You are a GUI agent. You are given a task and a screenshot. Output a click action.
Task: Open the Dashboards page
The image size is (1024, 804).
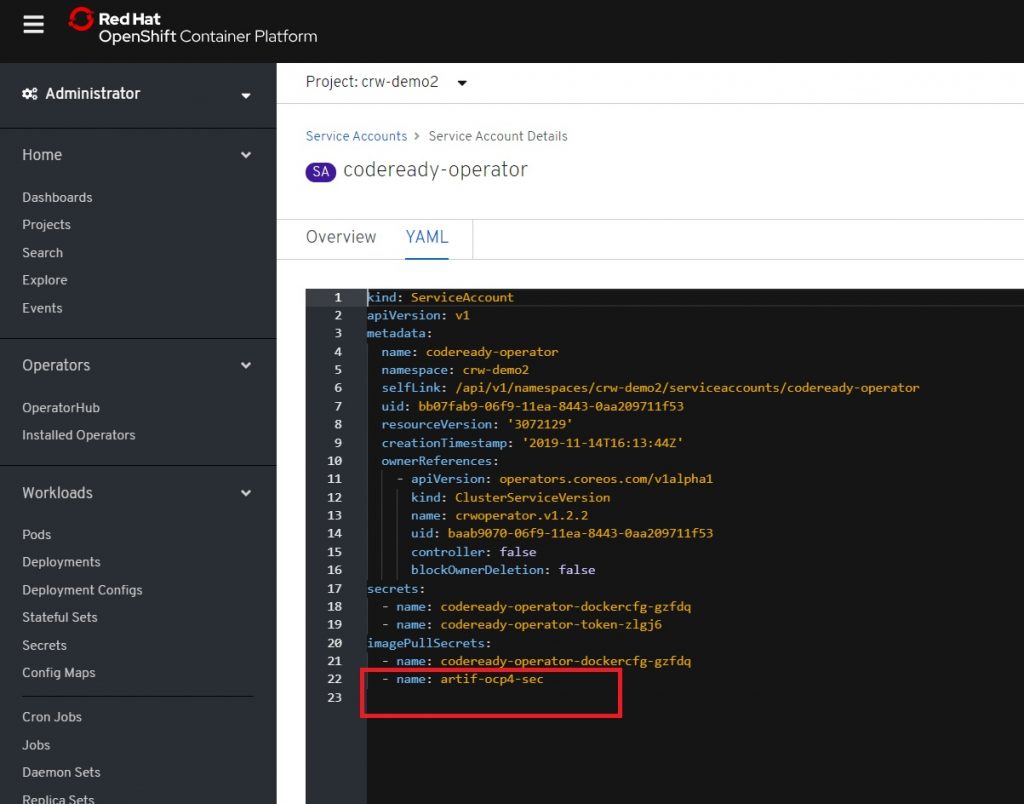click(57, 198)
